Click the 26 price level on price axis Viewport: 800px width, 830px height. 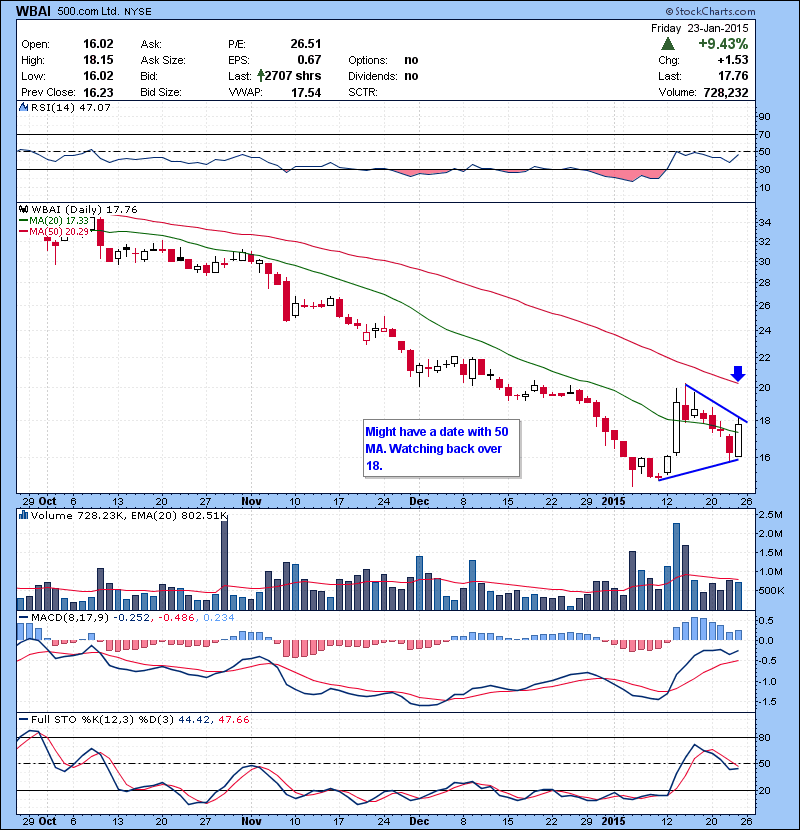765,305
